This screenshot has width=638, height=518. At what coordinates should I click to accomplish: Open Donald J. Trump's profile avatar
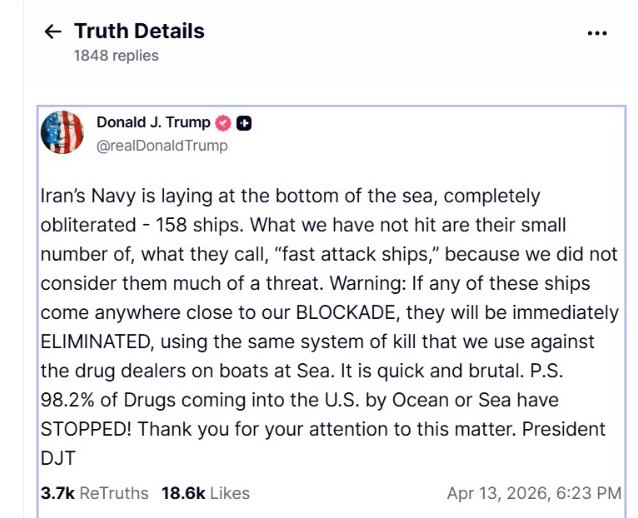[62, 132]
